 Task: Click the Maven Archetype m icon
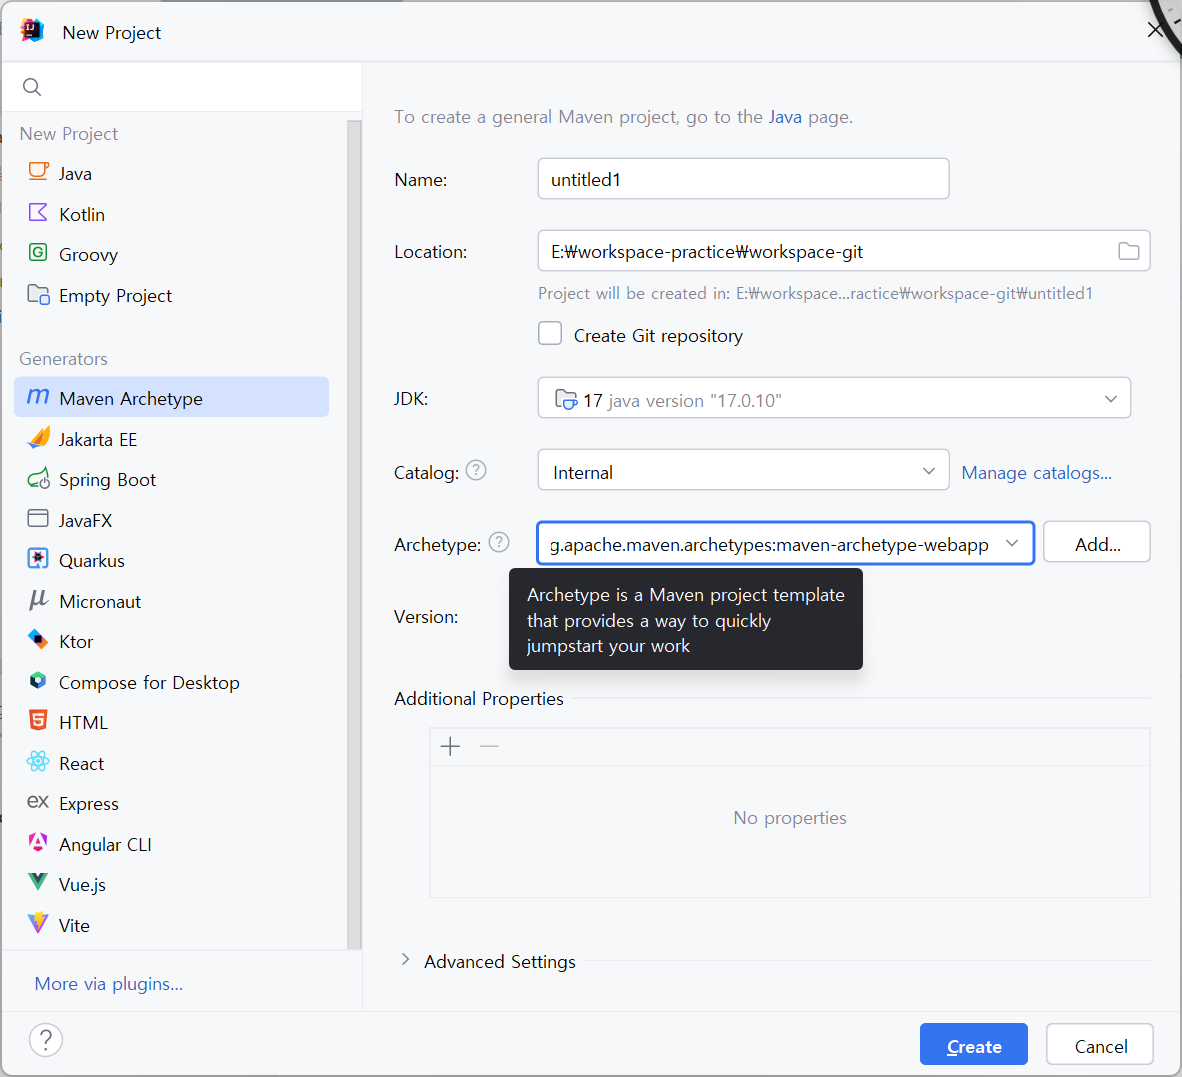[38, 396]
